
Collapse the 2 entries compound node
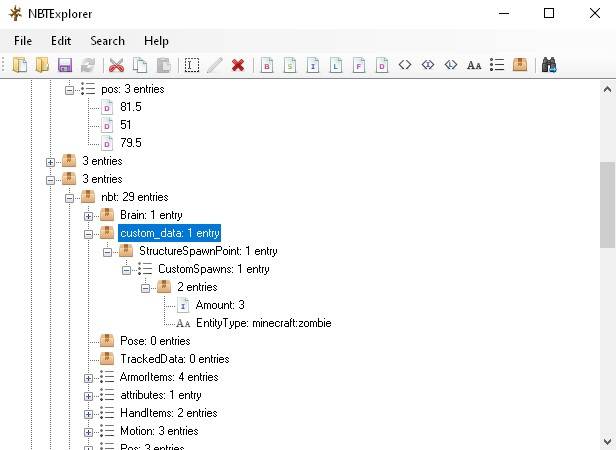(145, 288)
